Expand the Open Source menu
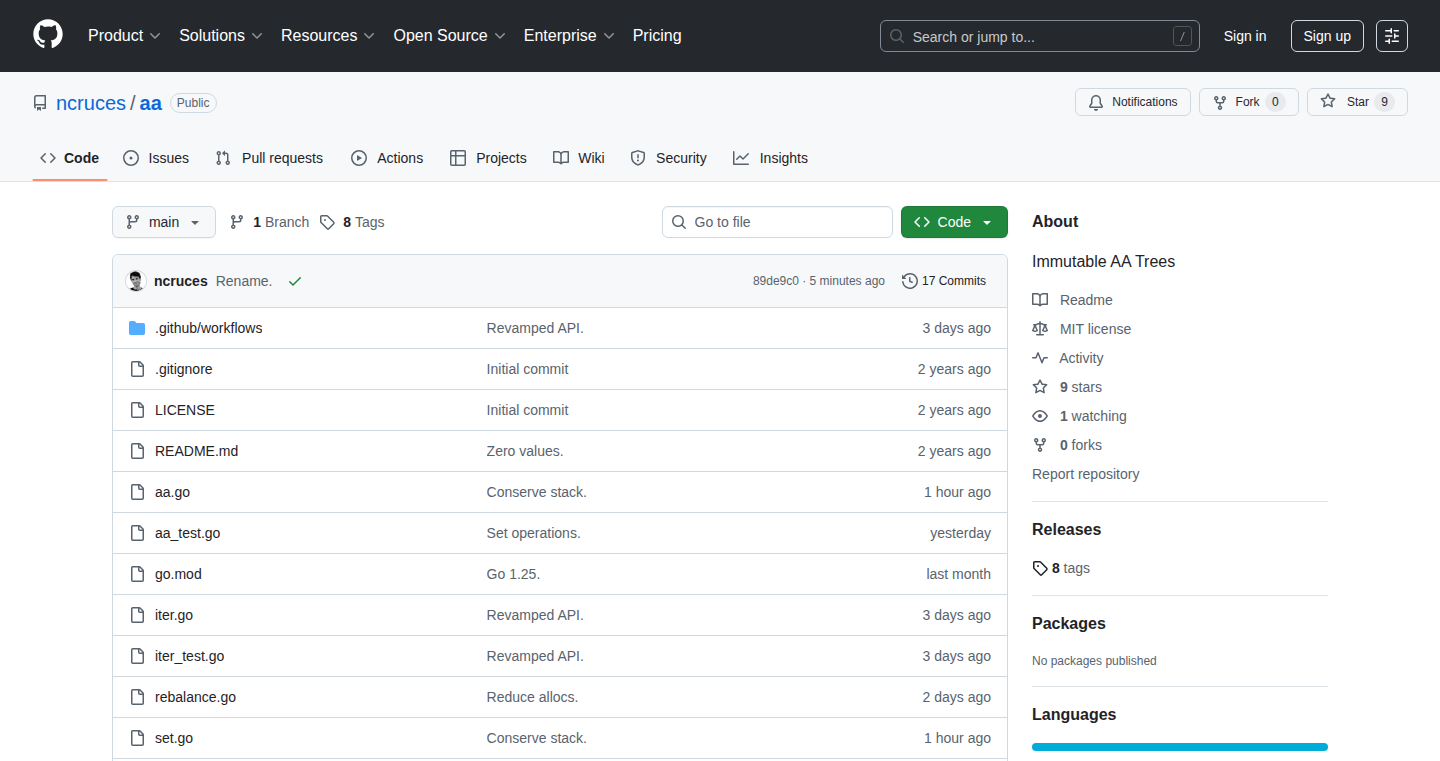The width and height of the screenshot is (1440, 761). [449, 36]
